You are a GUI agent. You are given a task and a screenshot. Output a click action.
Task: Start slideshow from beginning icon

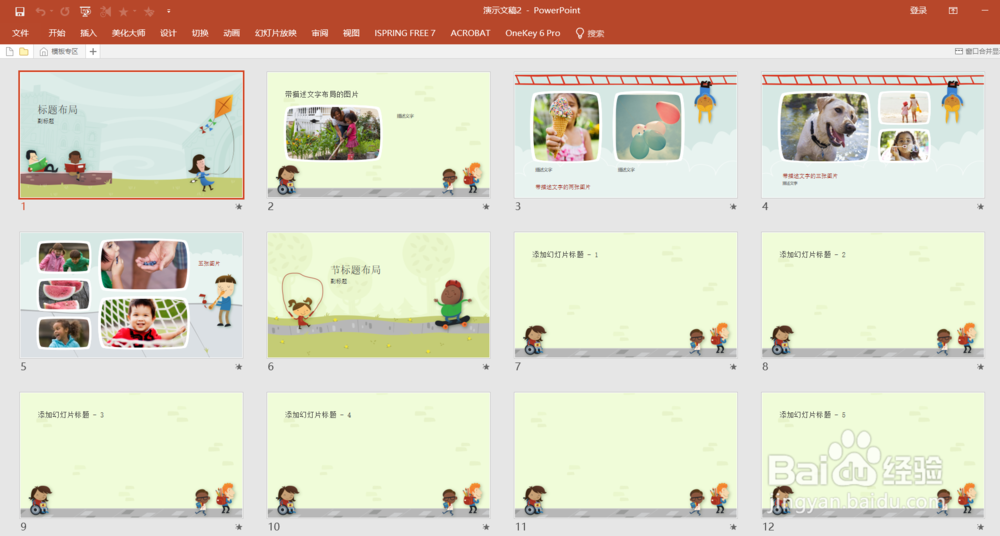tap(85, 11)
